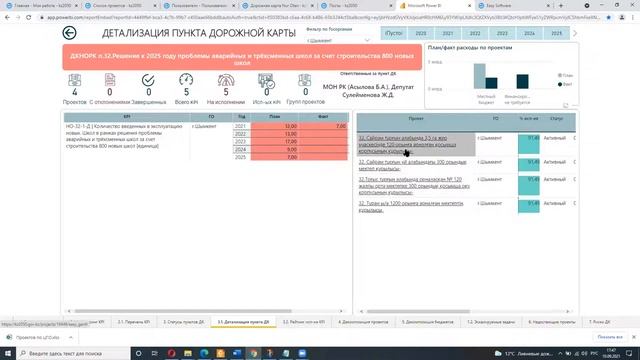This screenshot has height=360, width=640.
Task: Open Opera from the taskbar
Action: 171,353
